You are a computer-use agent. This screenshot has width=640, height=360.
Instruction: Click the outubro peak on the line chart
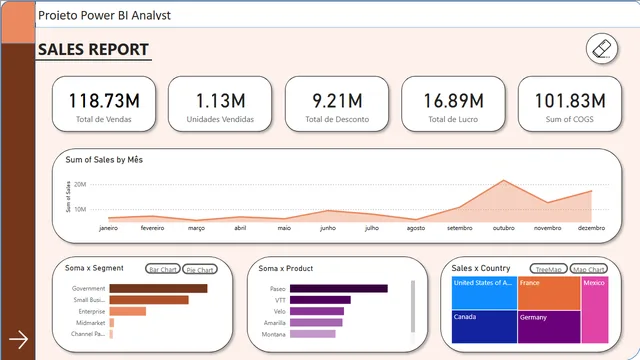point(504,180)
